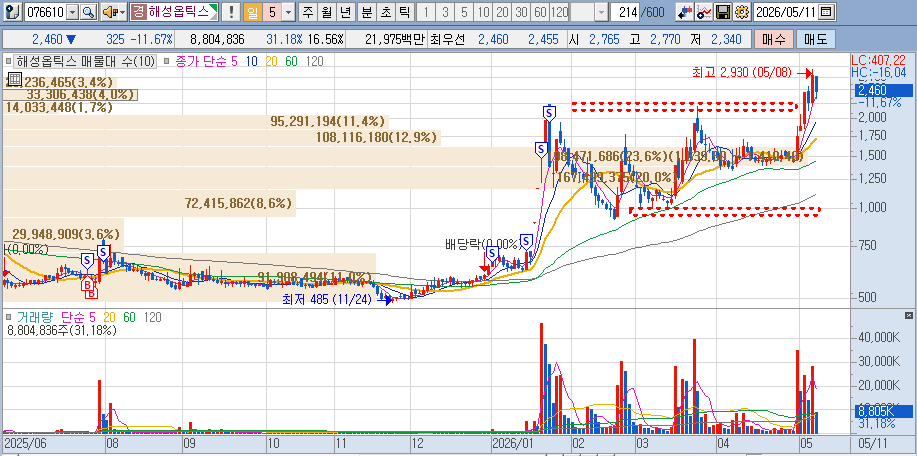Click the 매도 sell button
917x456 pixels.
click(x=815, y=39)
